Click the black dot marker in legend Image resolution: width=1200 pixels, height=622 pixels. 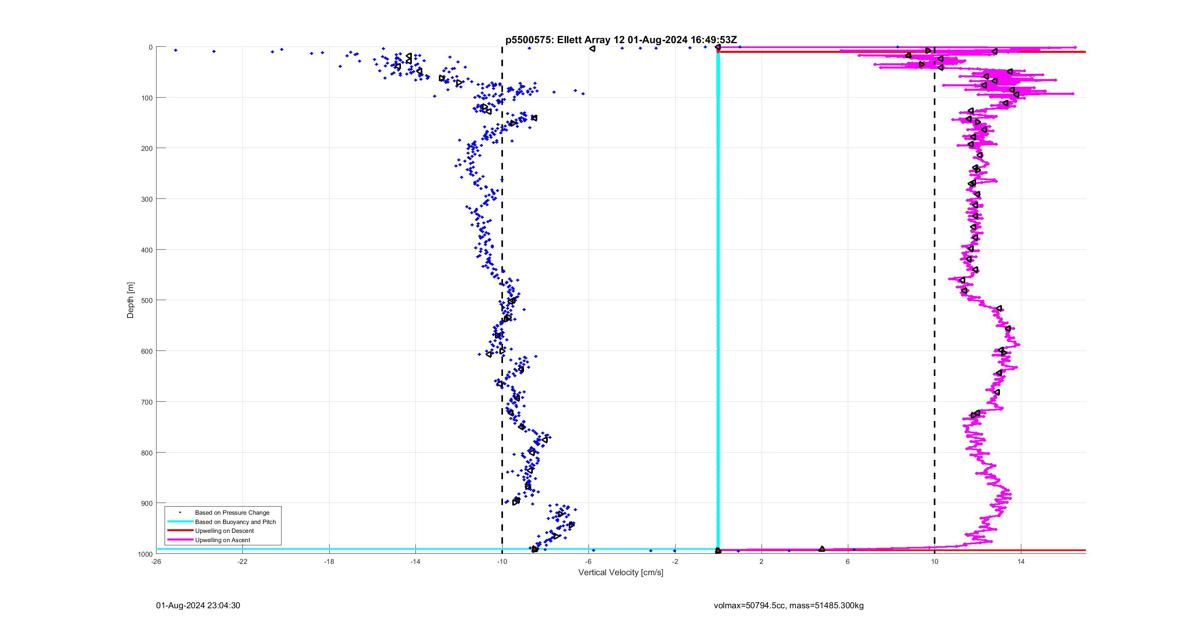tap(178, 513)
